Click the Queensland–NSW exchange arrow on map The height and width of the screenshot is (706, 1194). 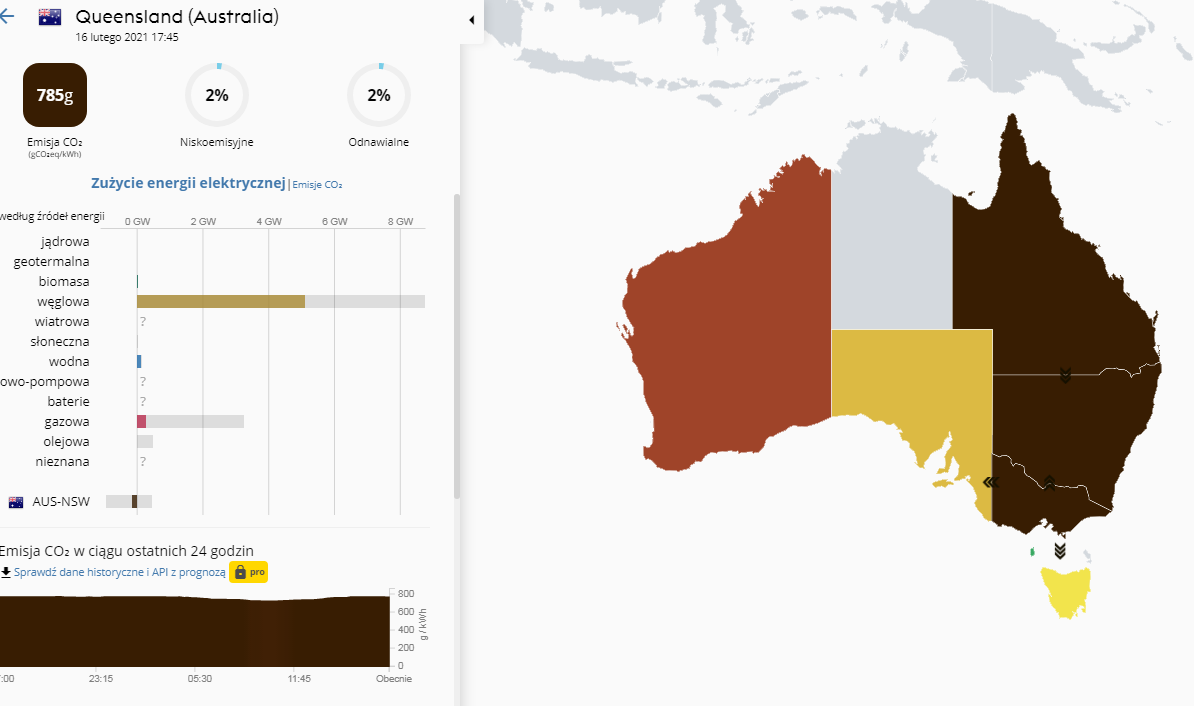pyautogui.click(x=1065, y=375)
